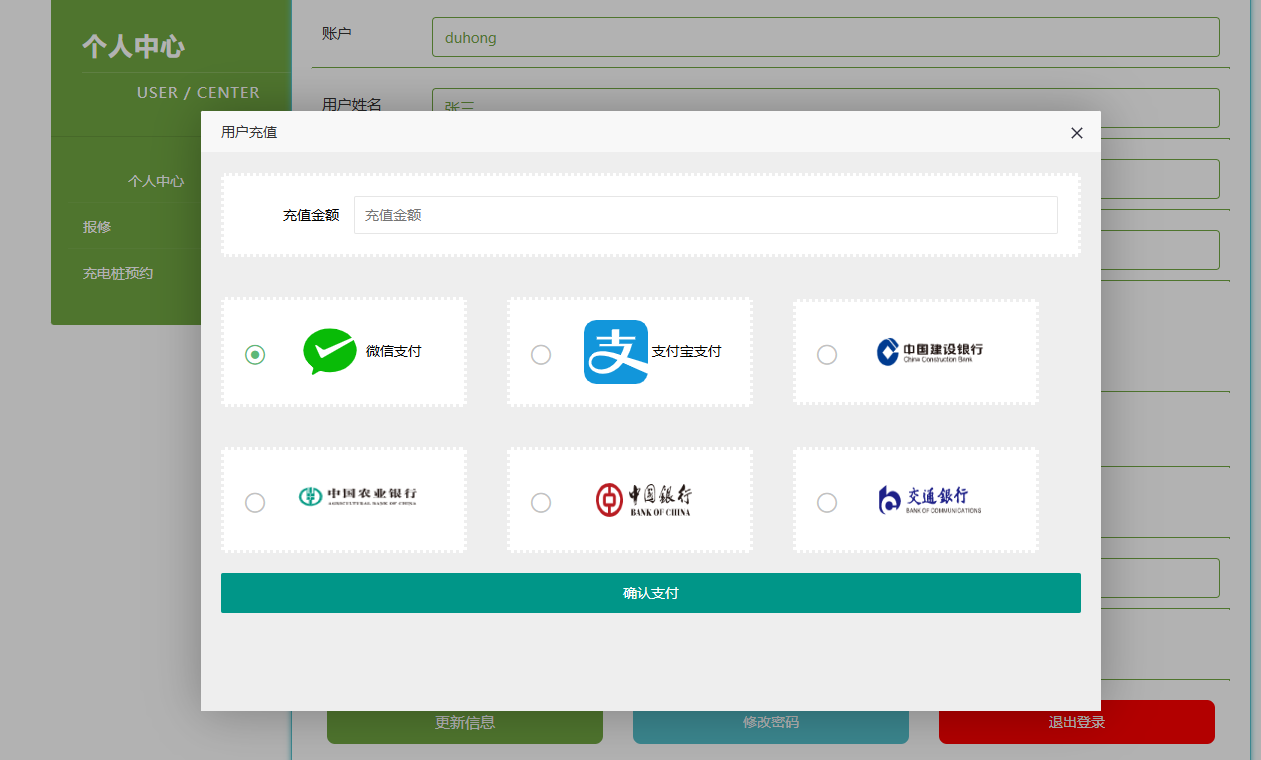The height and width of the screenshot is (760, 1261).
Task: Click the 更新信息 button behind the dialog
Action: pos(465,727)
